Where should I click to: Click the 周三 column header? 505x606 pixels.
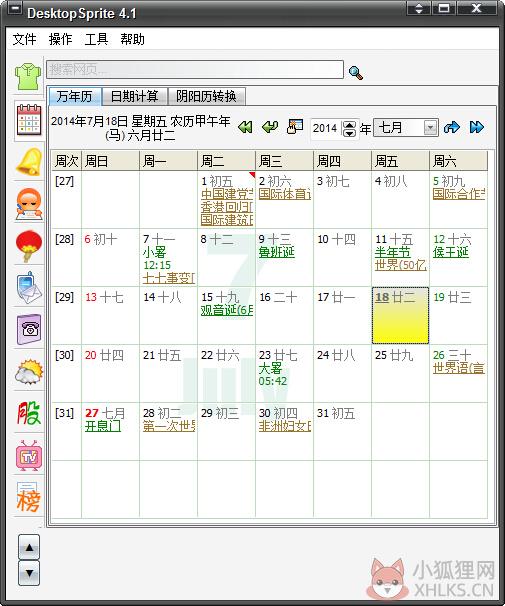(284, 161)
